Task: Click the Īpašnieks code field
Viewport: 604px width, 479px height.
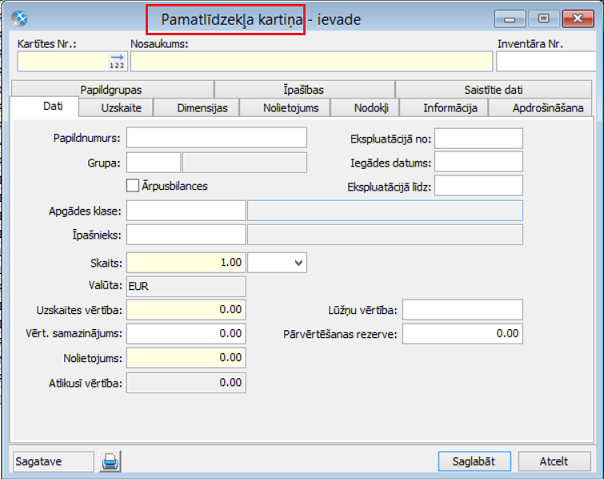Action: pos(186,235)
